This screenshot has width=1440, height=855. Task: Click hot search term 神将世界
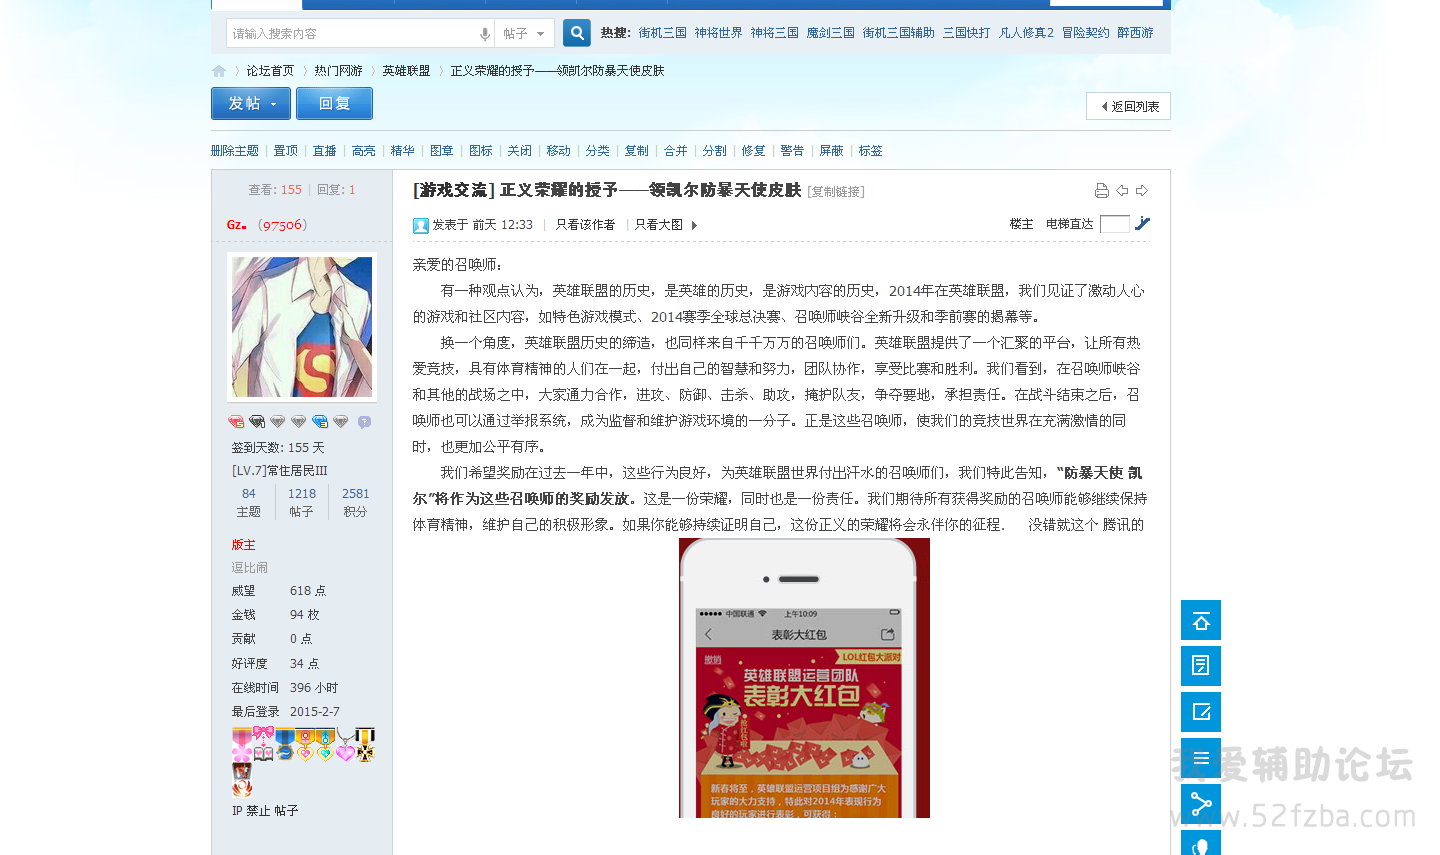coord(719,33)
